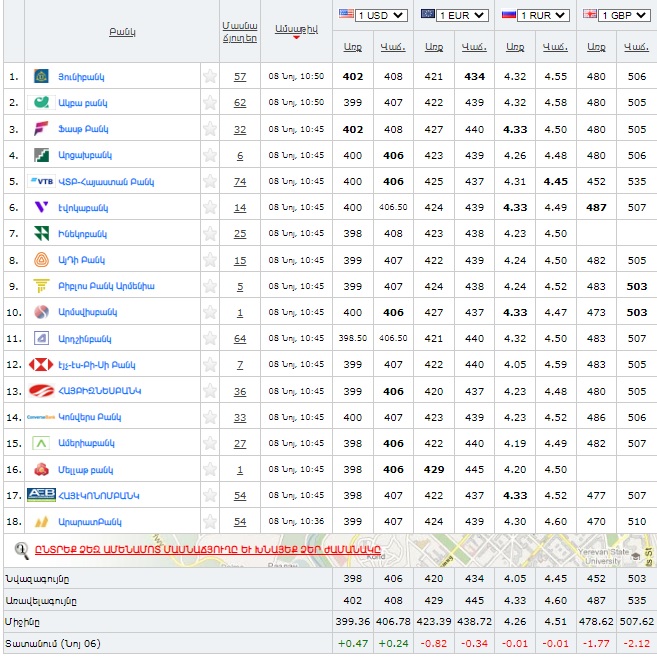Click the AEB logo in row 17
The image size is (657, 663).
click(42, 495)
